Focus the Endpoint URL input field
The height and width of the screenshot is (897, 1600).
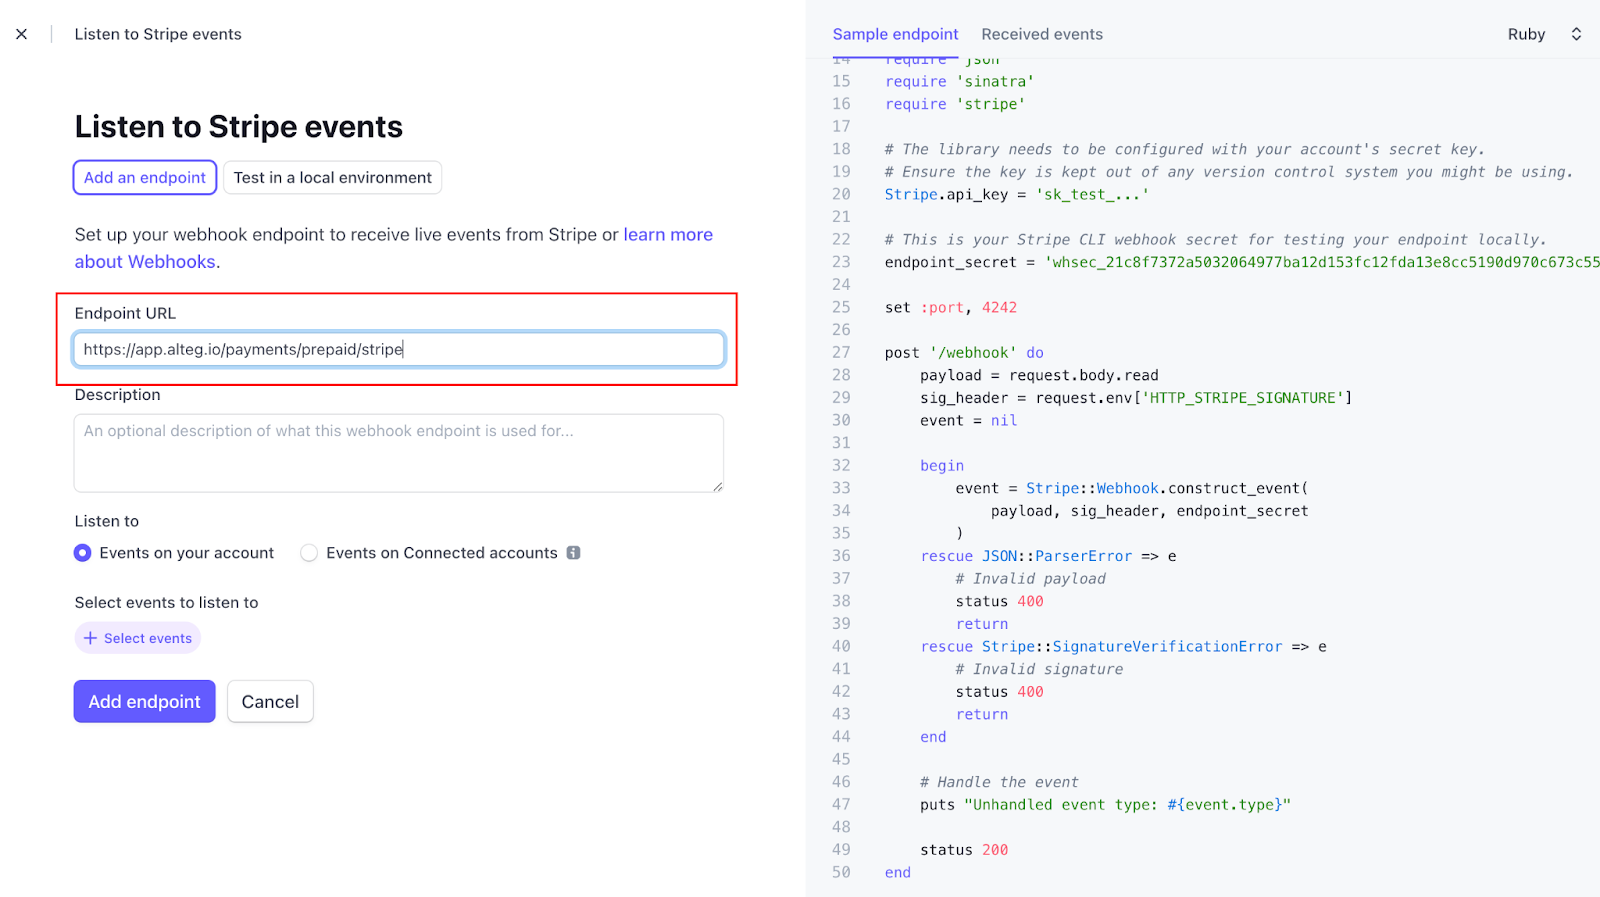[x=398, y=350]
